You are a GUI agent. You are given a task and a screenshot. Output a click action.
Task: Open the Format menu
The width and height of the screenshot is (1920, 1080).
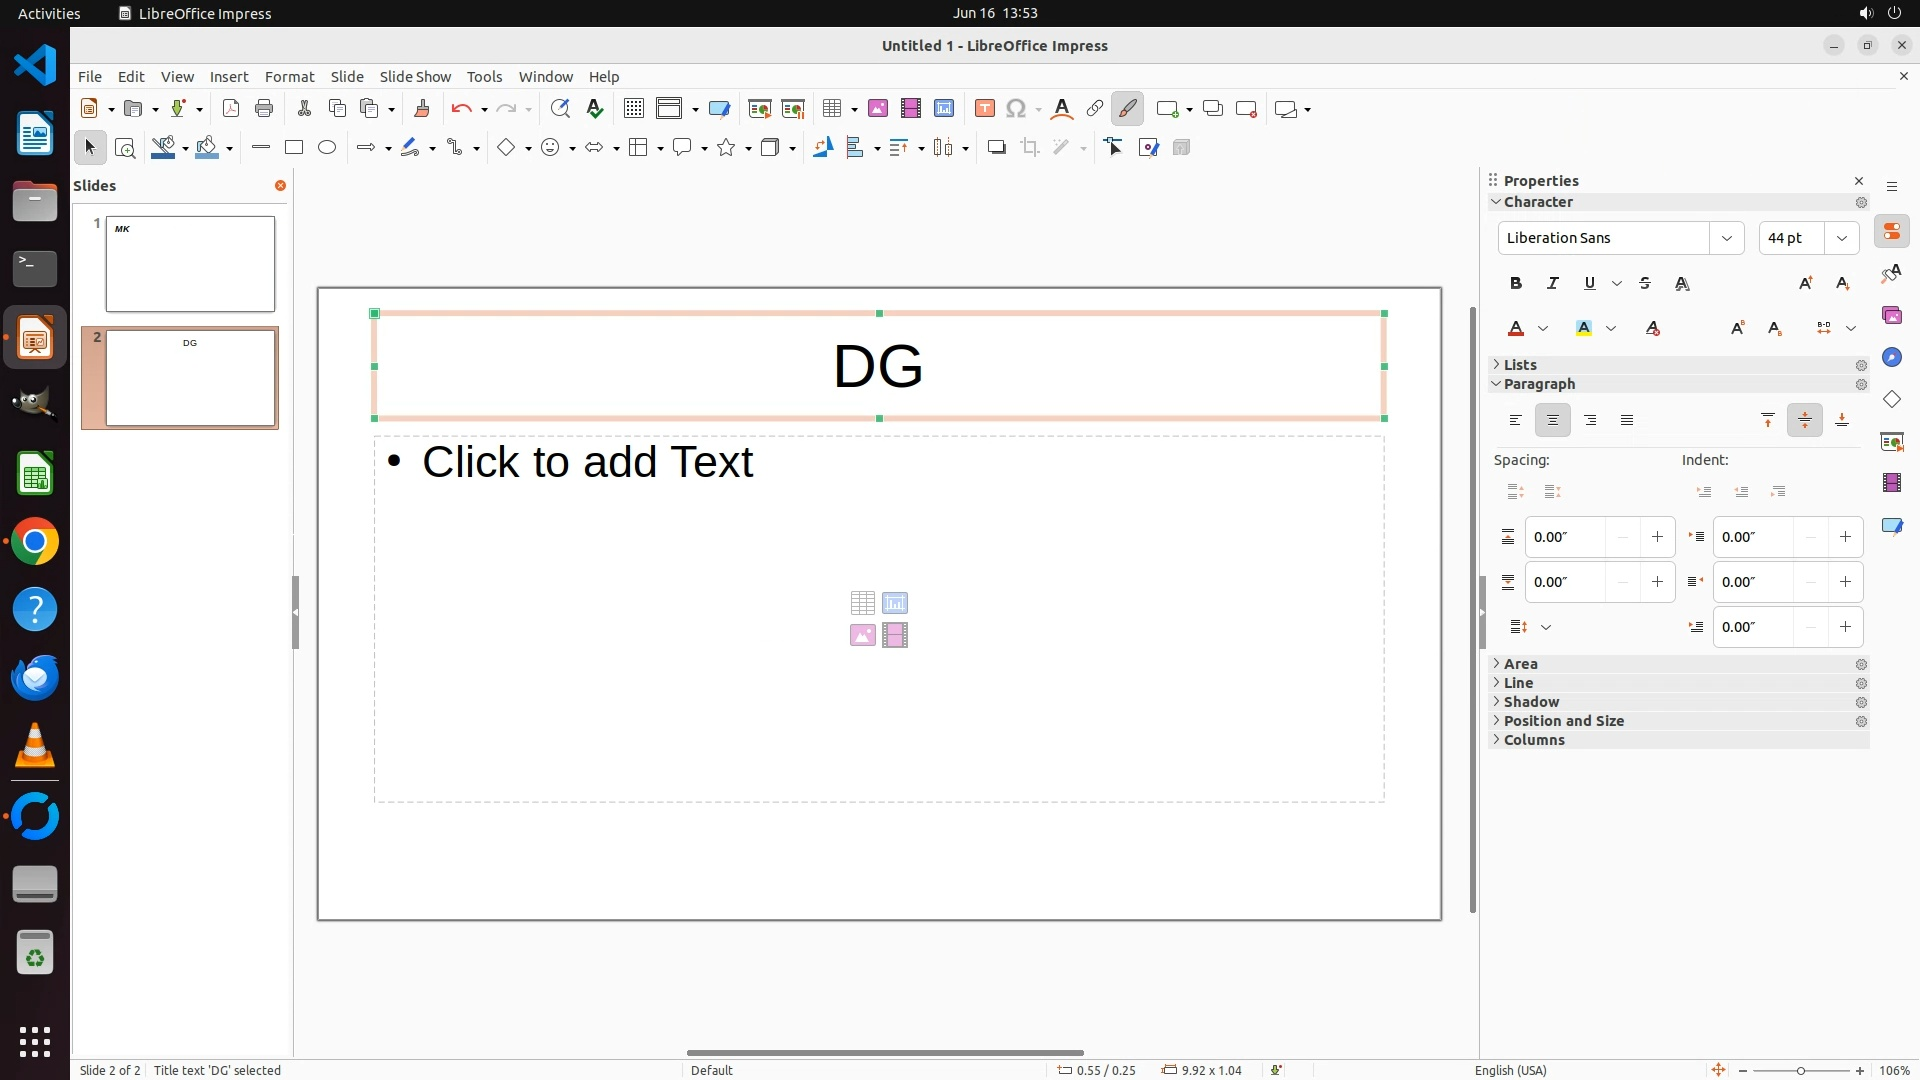click(289, 77)
